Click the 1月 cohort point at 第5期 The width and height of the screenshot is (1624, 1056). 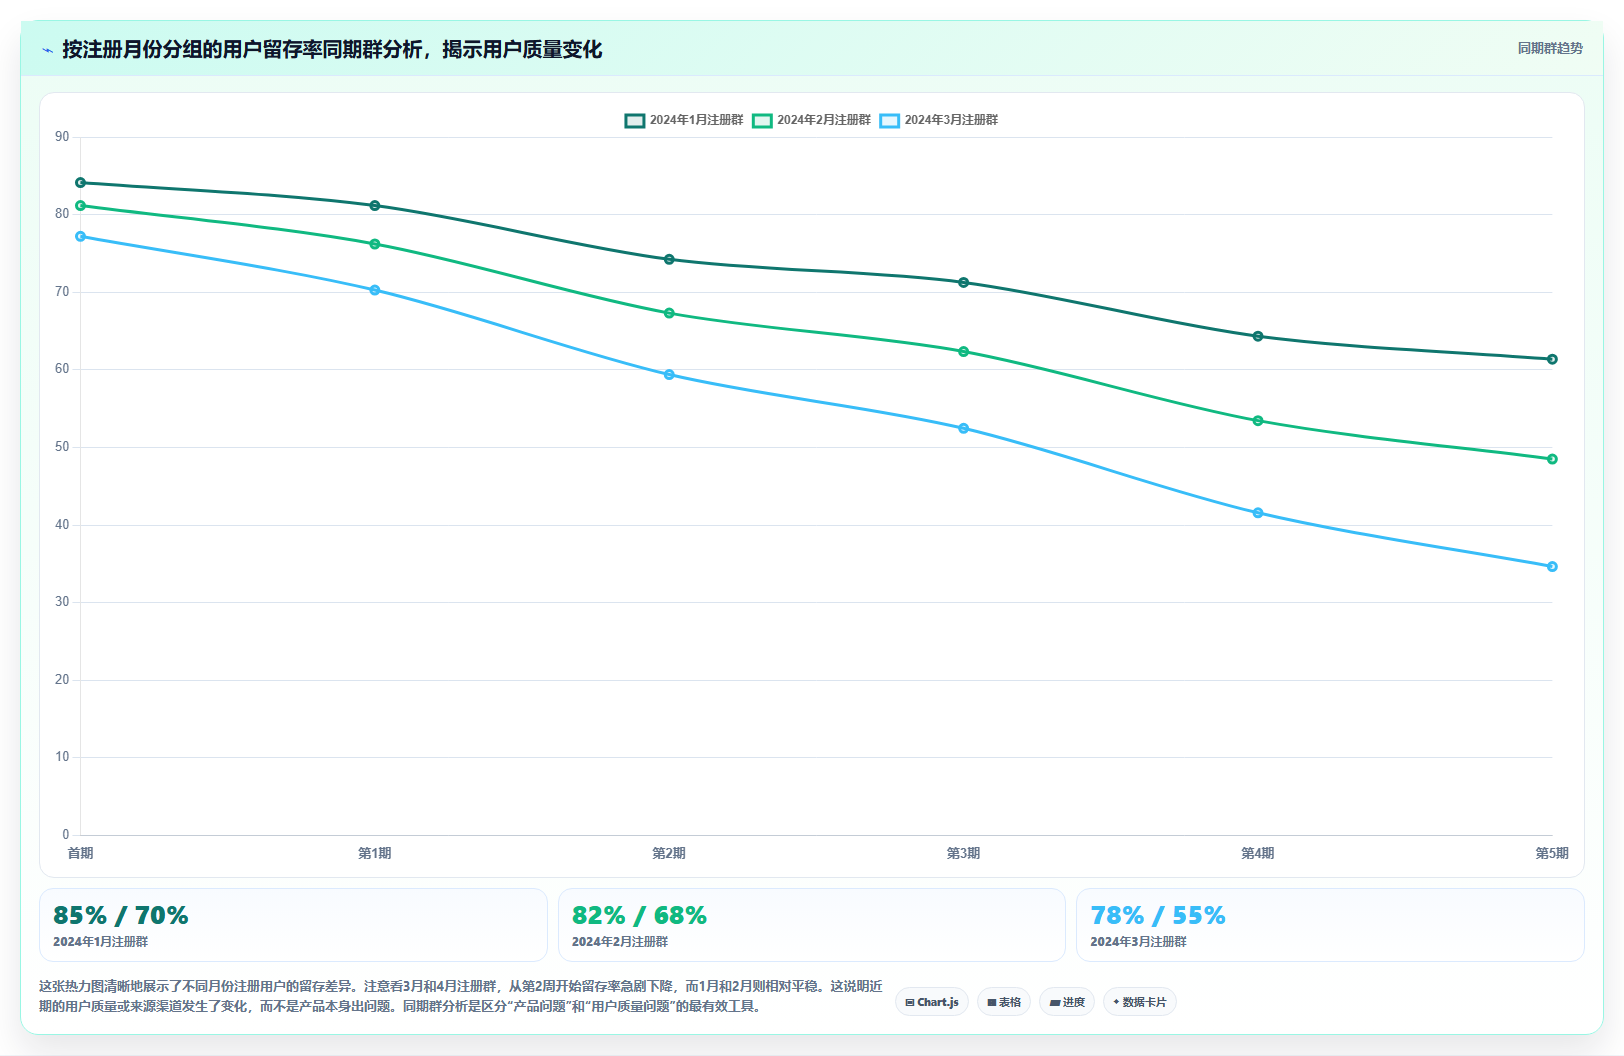[x=1552, y=360]
